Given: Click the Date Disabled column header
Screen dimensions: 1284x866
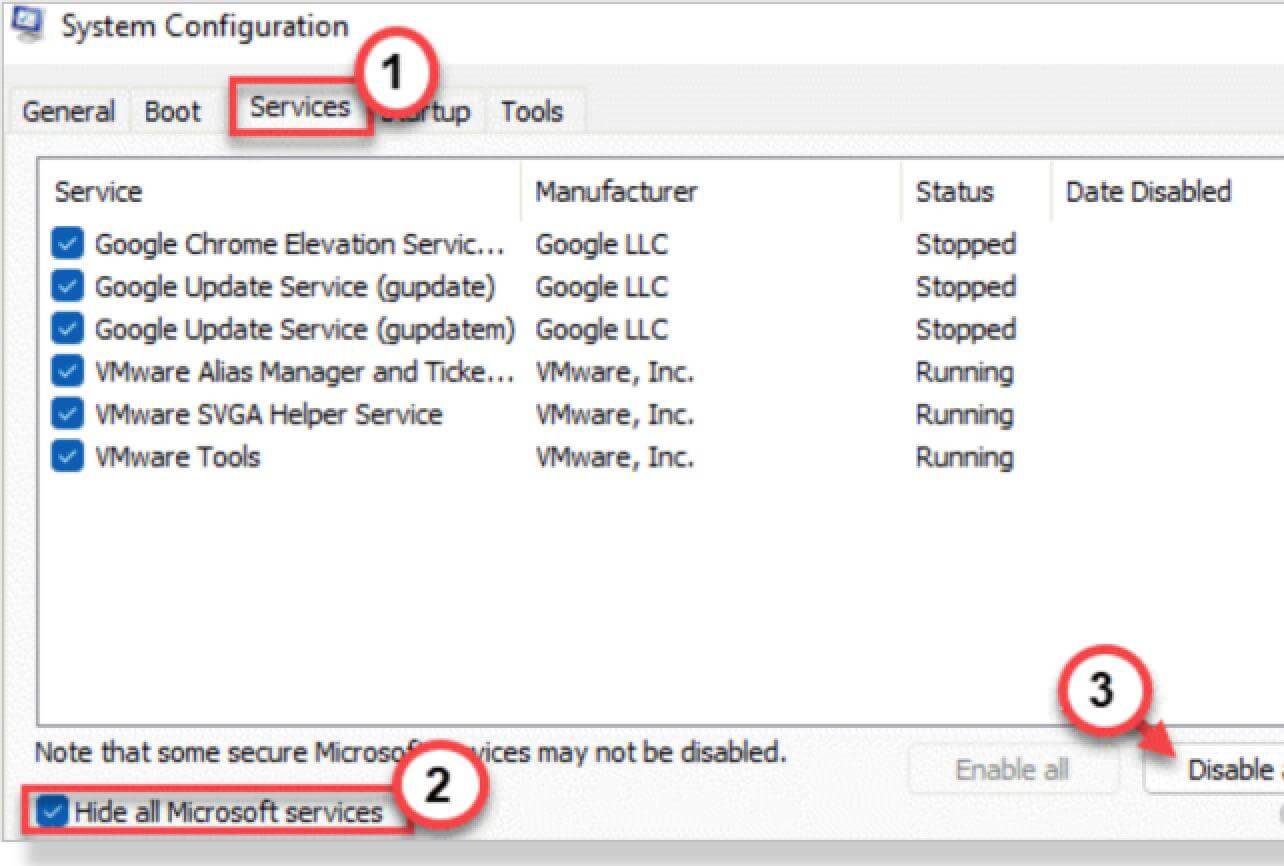Looking at the screenshot, I should (x=1148, y=192).
